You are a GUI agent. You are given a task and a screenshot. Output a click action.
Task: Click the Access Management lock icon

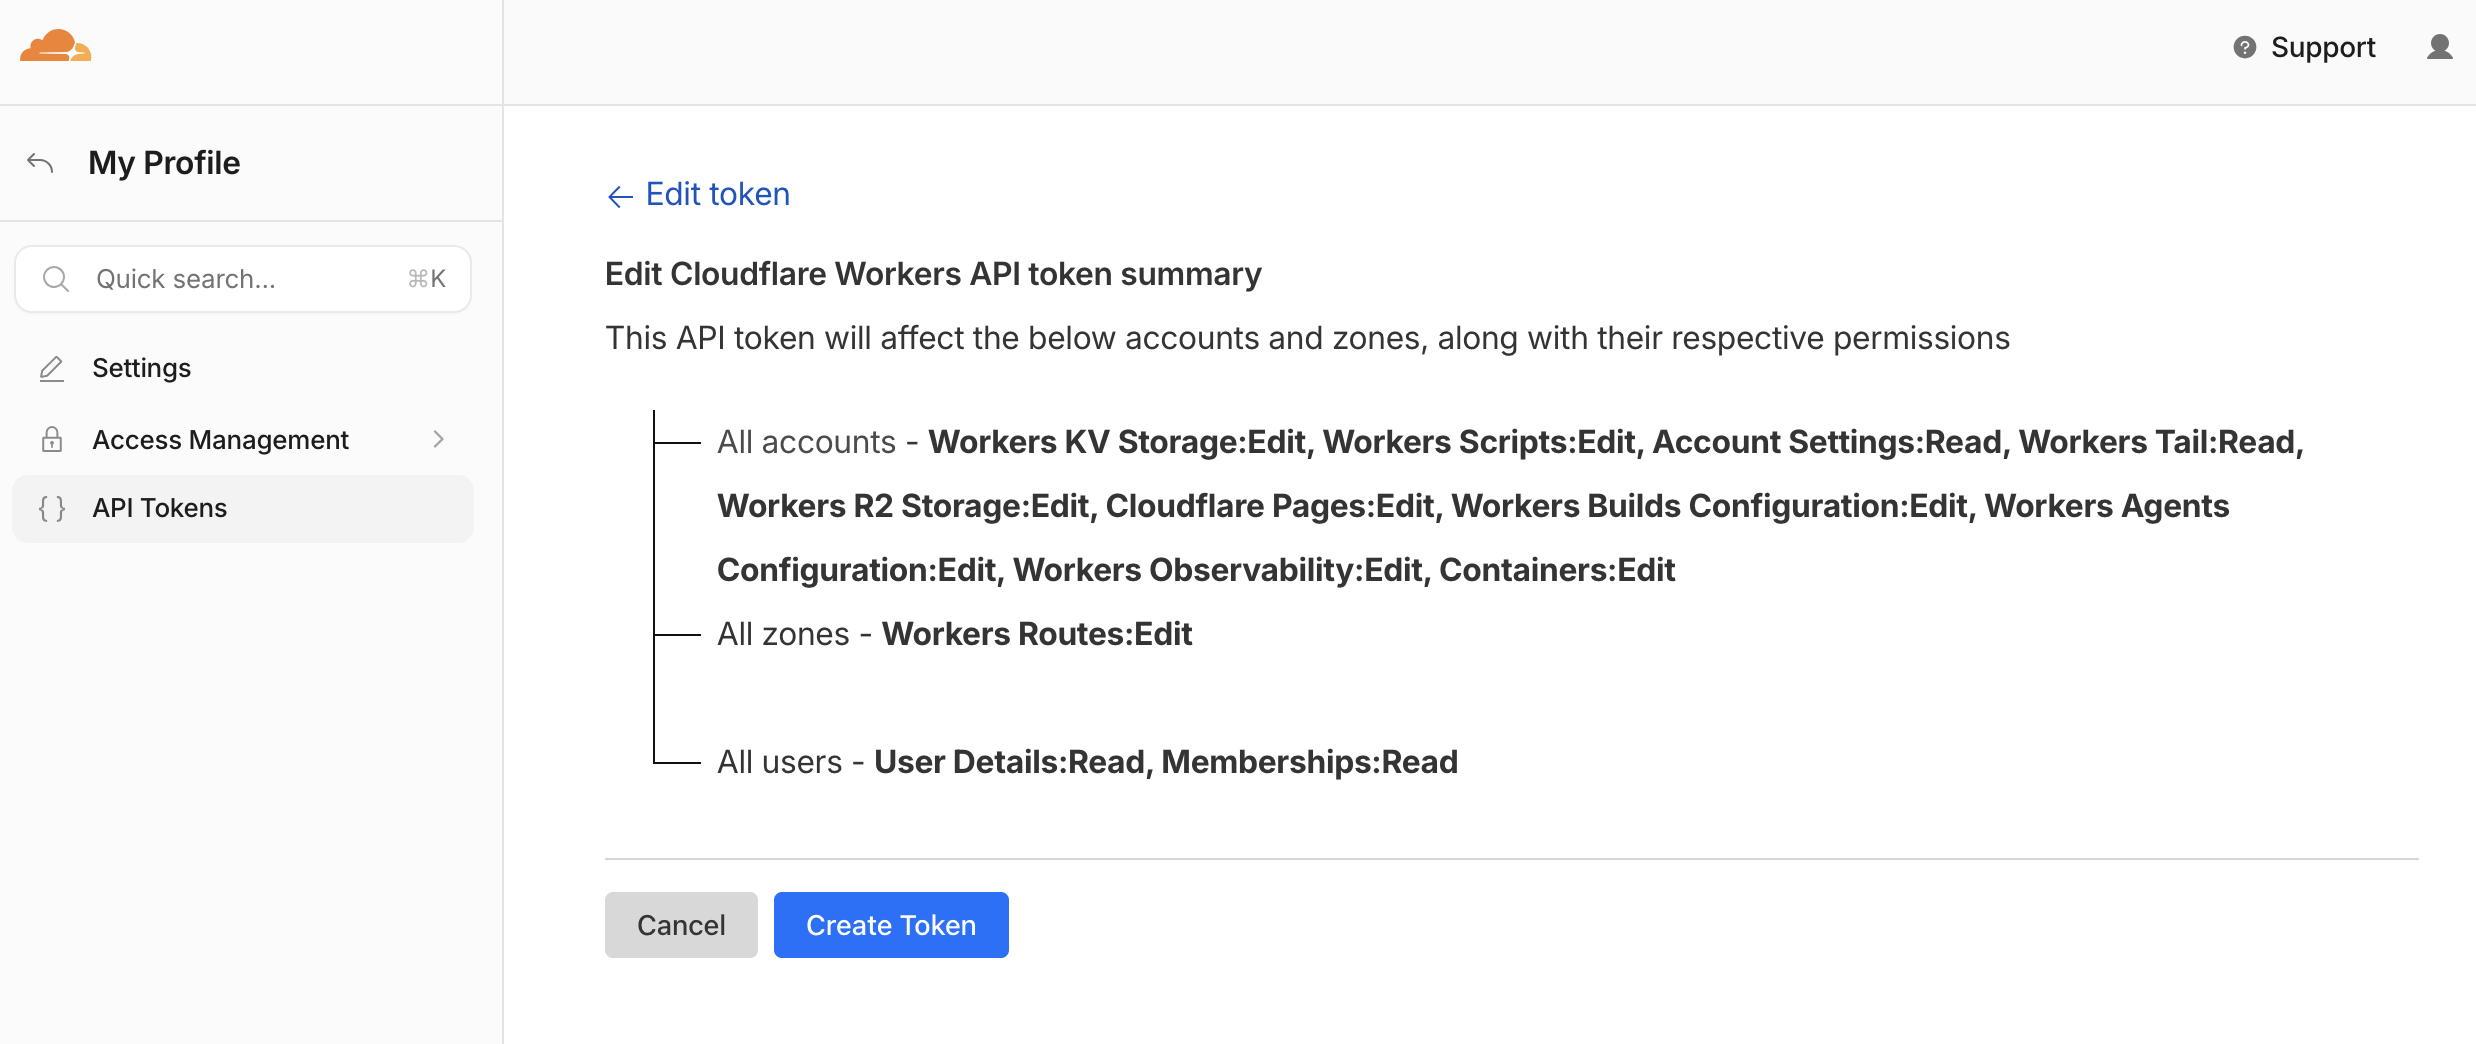52,440
